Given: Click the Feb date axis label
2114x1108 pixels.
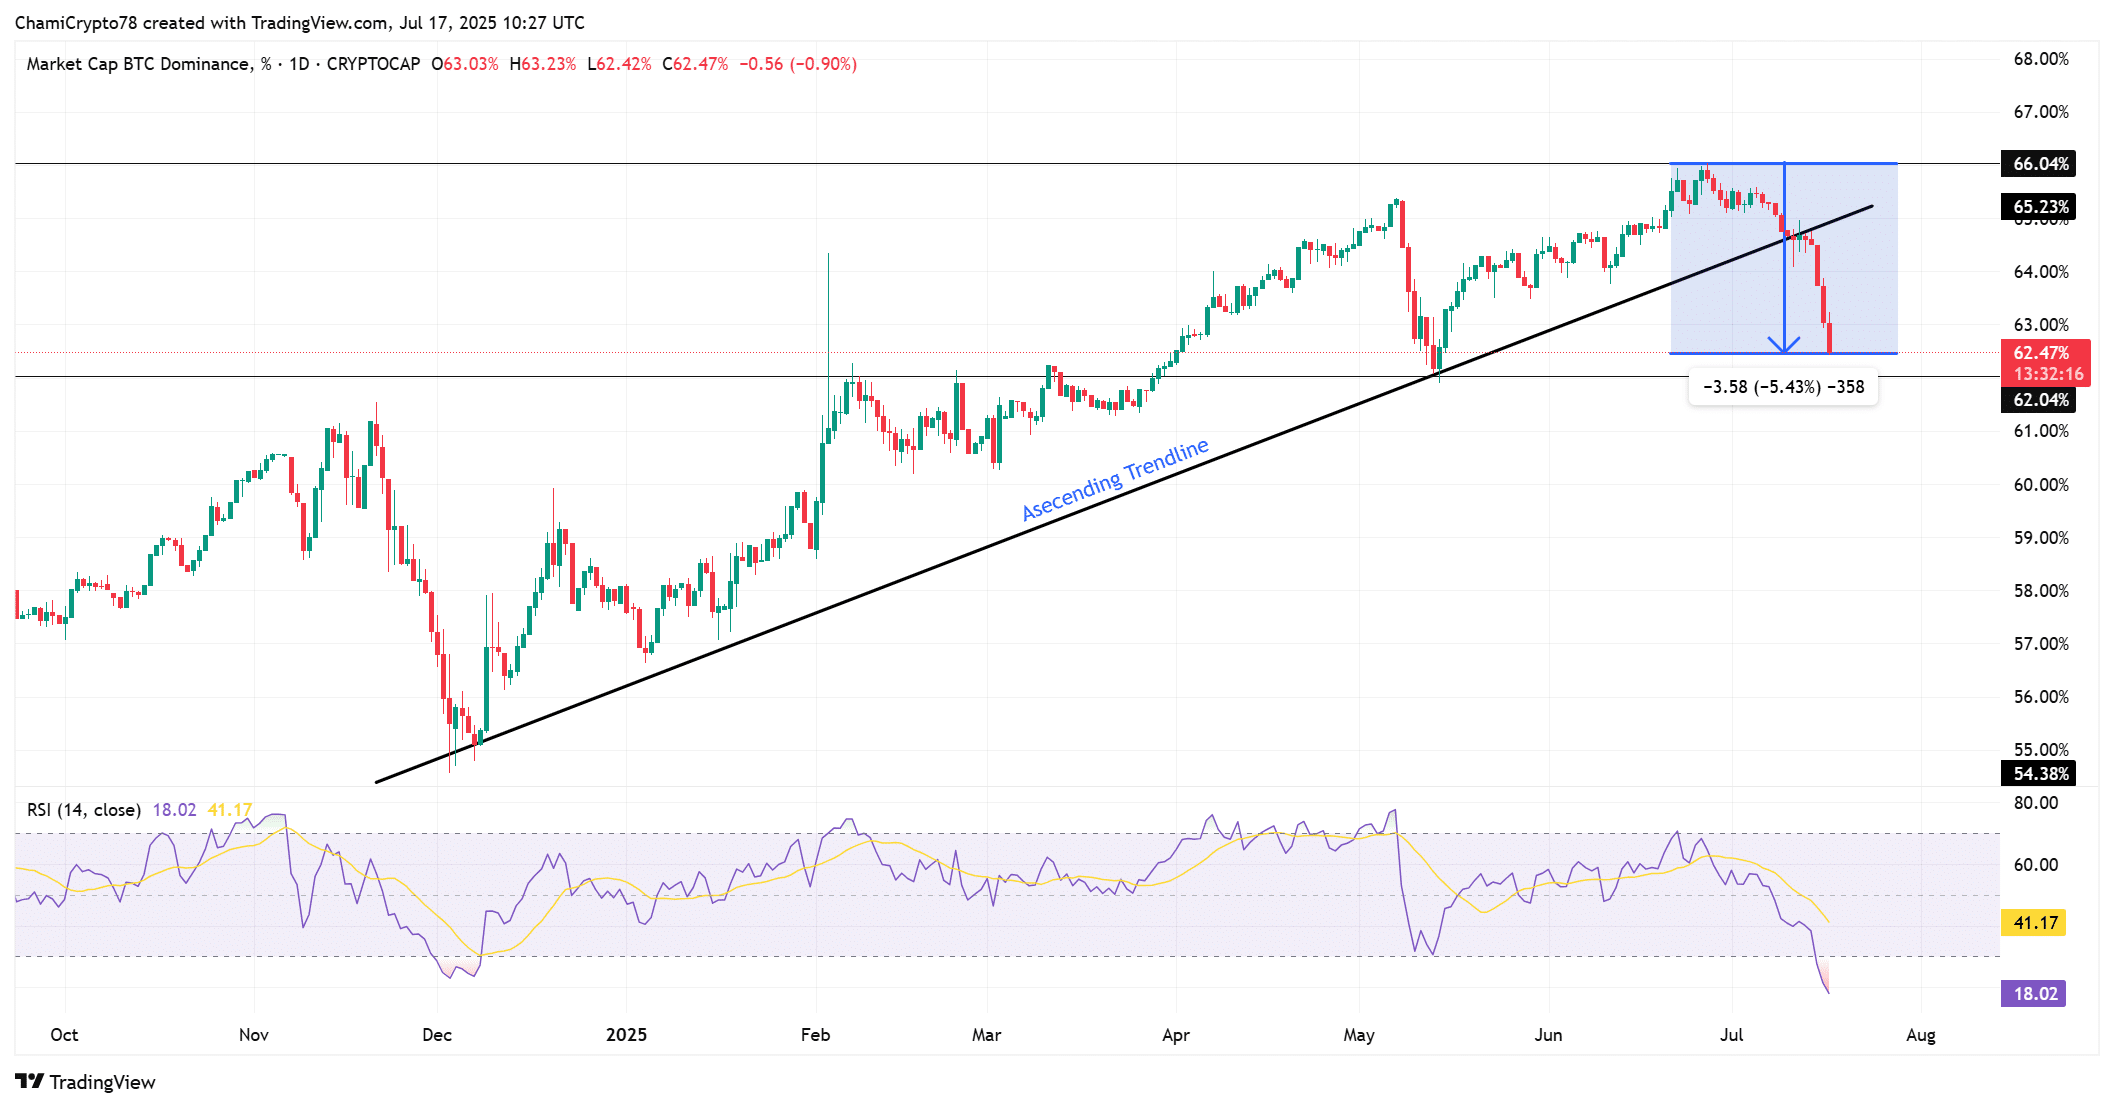Looking at the screenshot, I should click(815, 1035).
